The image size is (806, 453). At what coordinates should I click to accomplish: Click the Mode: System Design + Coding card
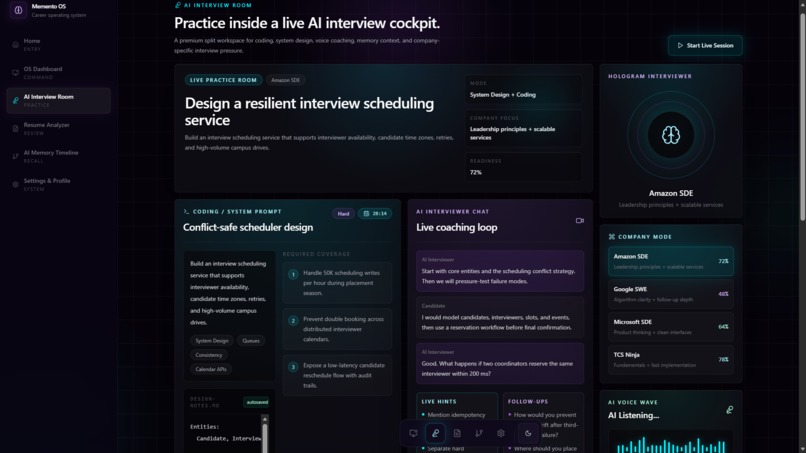pyautogui.click(x=524, y=89)
